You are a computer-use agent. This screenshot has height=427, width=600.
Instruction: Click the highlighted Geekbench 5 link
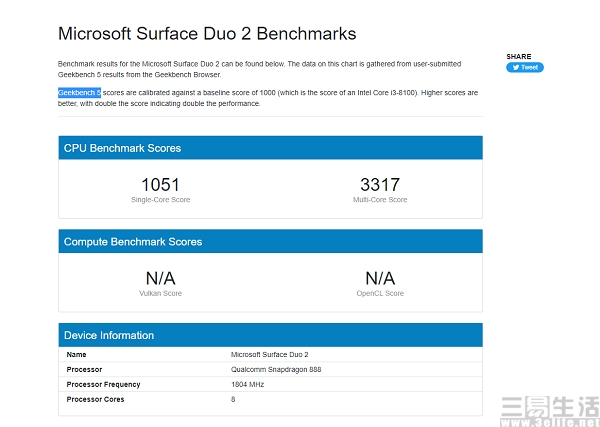tap(79, 93)
